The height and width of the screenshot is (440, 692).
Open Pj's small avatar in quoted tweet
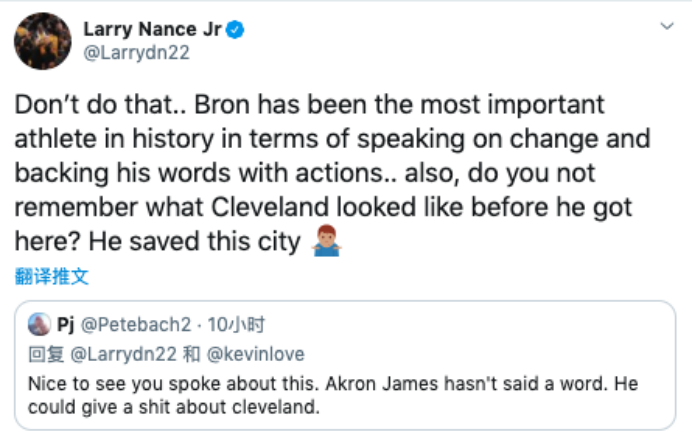(40, 325)
